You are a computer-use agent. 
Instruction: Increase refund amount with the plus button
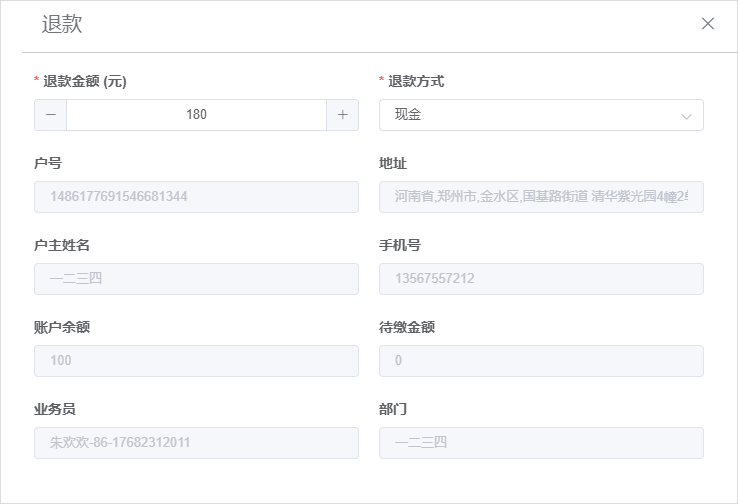[343, 115]
